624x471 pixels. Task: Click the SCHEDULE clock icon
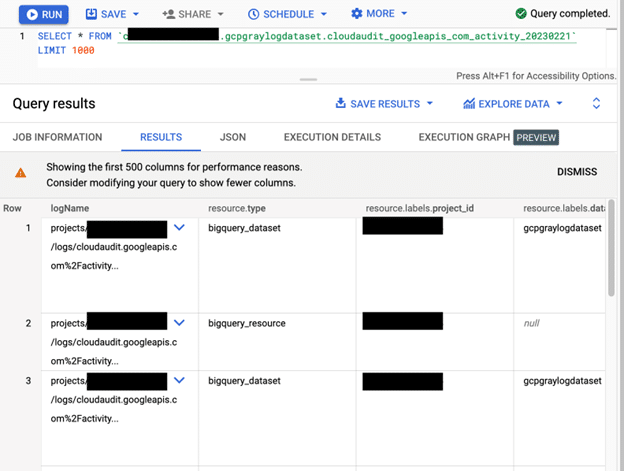coord(254,14)
